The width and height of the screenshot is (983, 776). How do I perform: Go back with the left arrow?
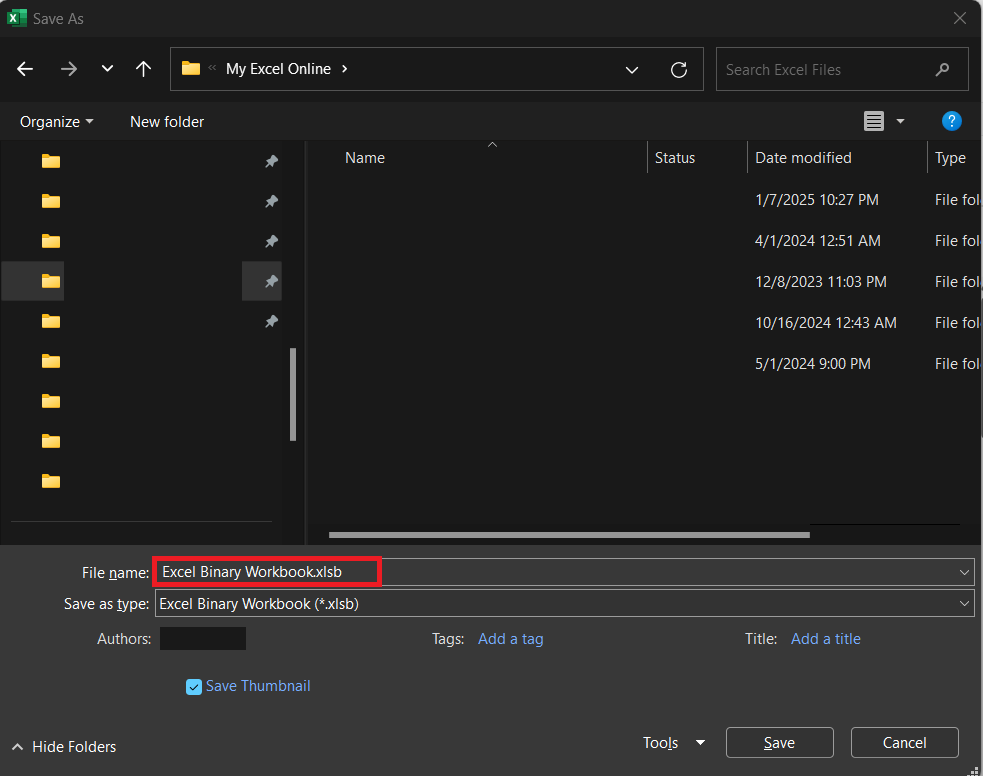(25, 69)
